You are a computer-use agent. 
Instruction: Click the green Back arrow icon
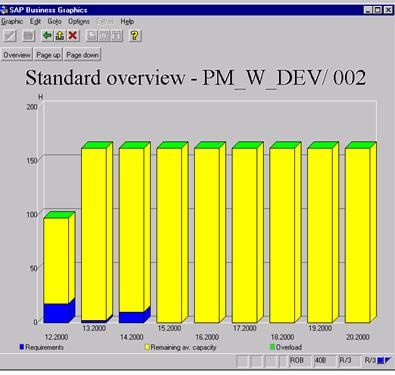point(47,35)
